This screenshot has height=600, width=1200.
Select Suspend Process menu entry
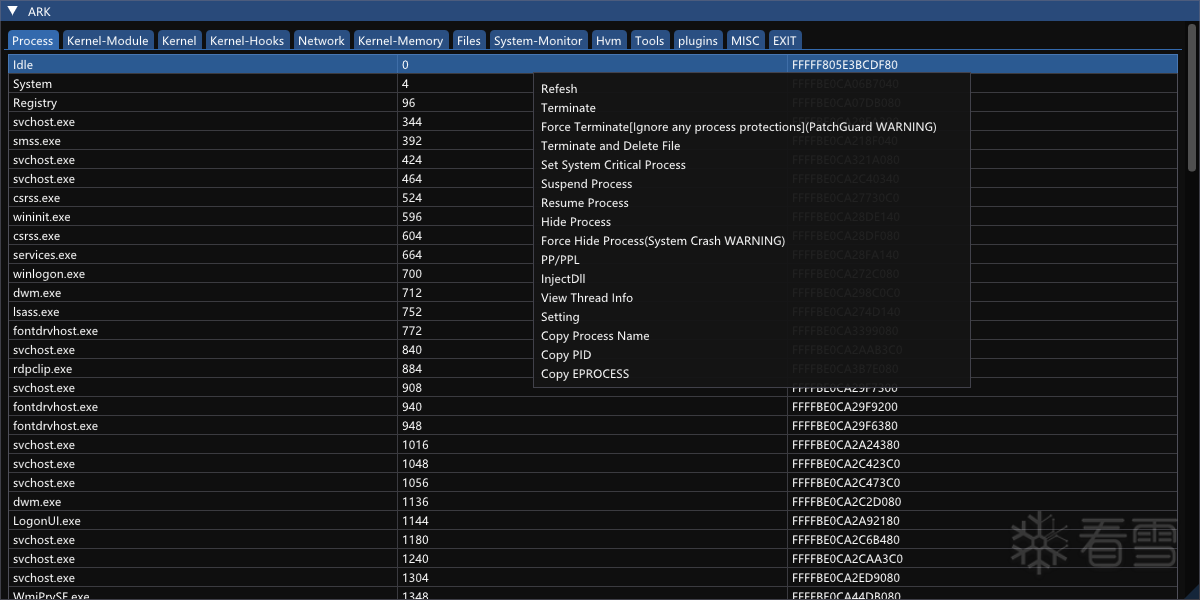click(x=587, y=184)
